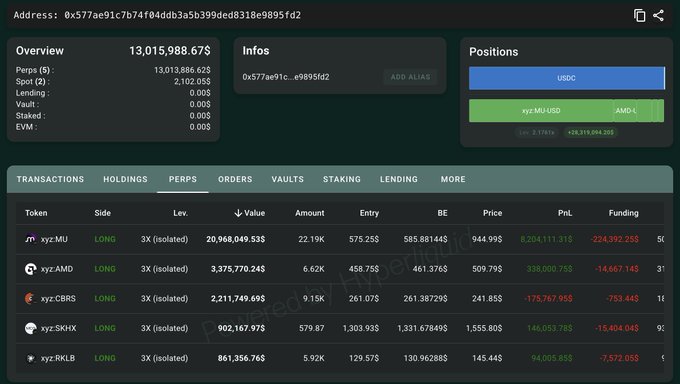Open the Orders tab

pos(235,179)
